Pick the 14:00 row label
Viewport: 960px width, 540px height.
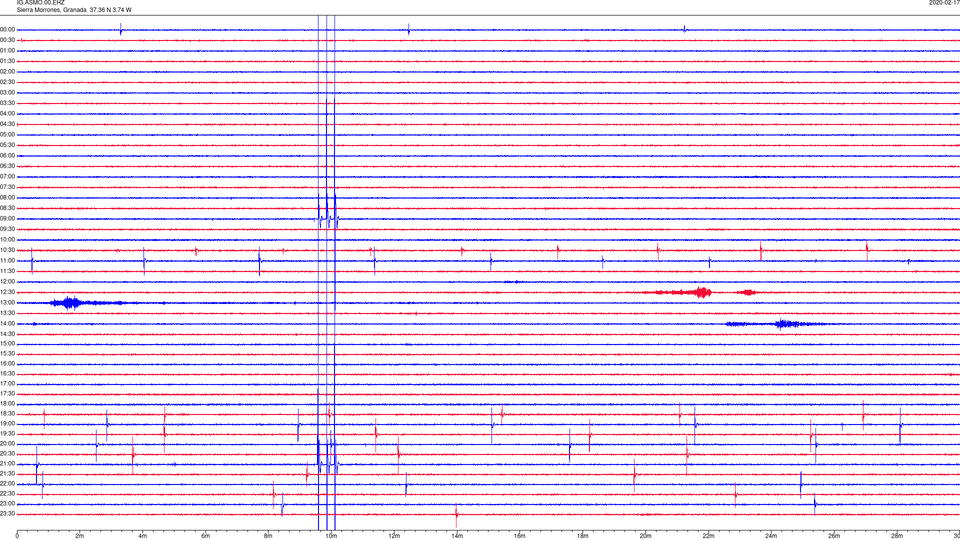[x=7, y=323]
